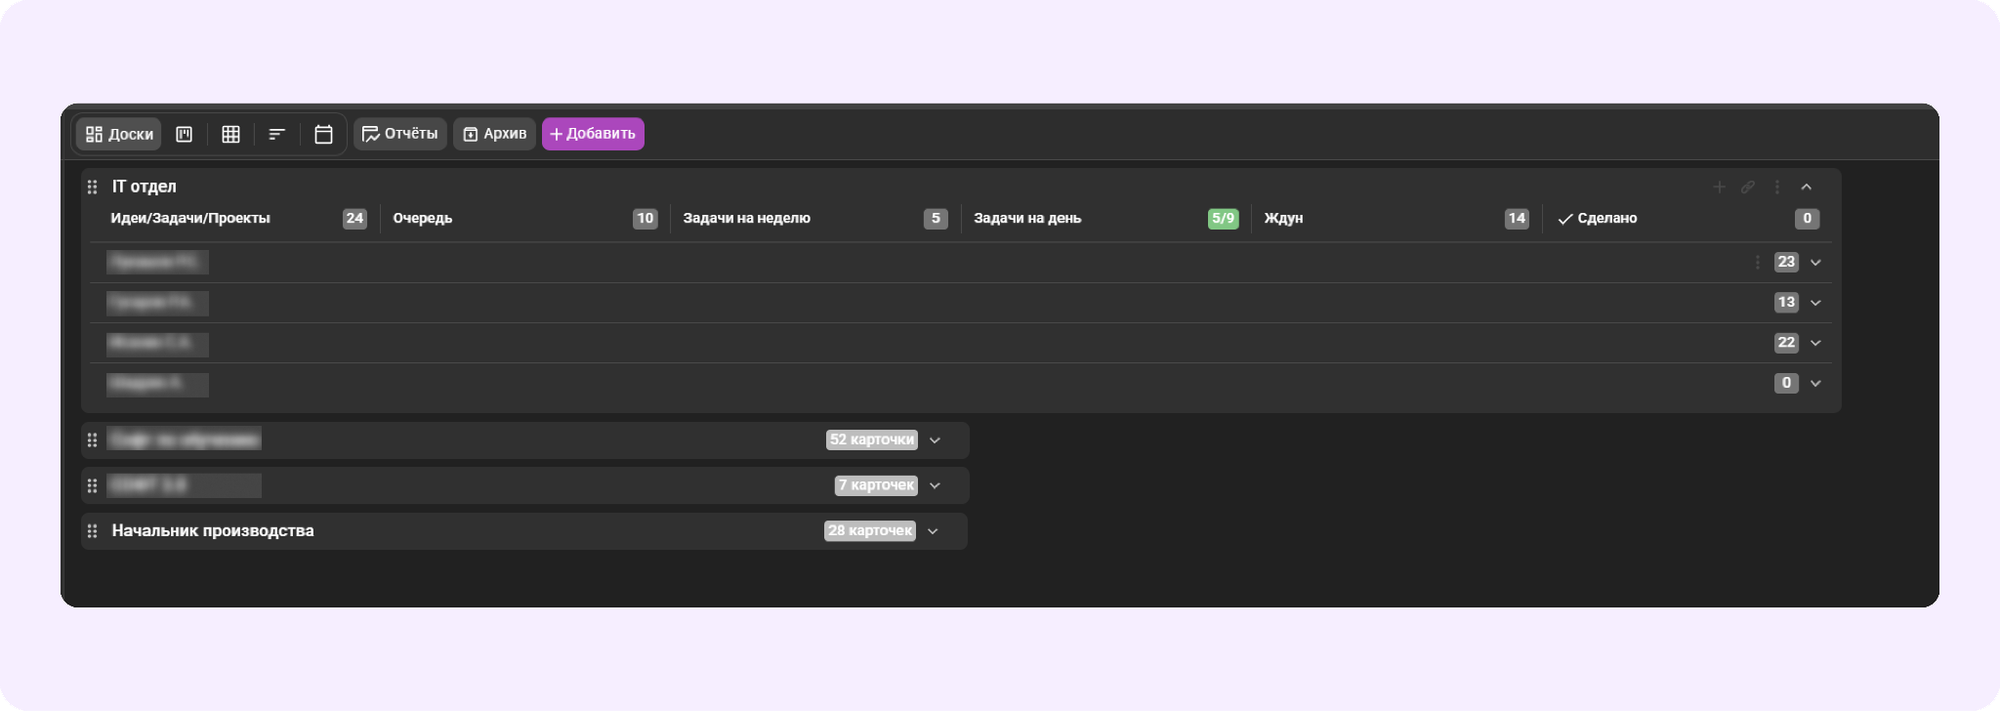The image size is (2000, 711).
Task: Switch to the table grid view icon
Action: 231,134
